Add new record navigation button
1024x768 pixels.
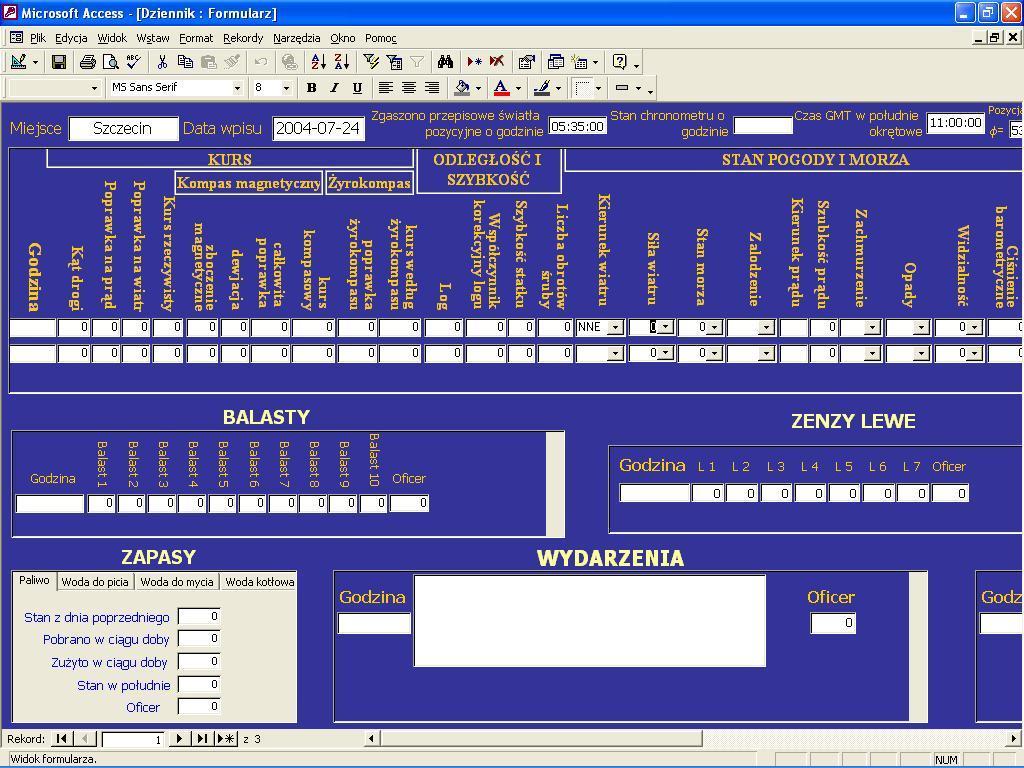tap(226, 739)
